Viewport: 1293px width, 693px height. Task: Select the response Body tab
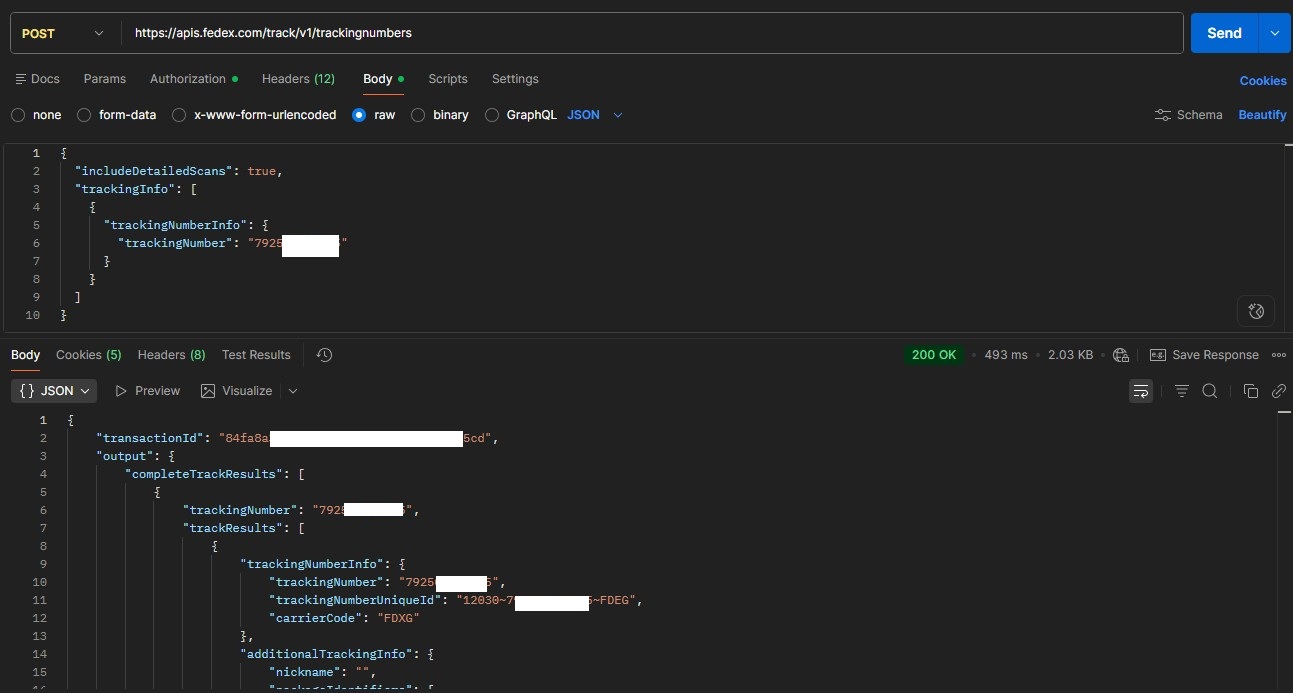(x=25, y=355)
